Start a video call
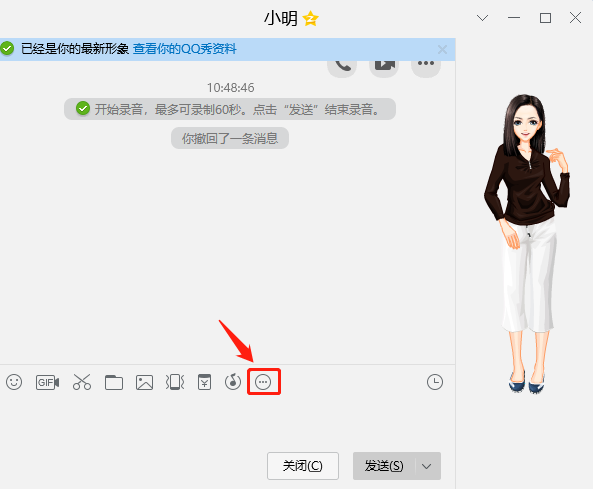Viewport: 593px width, 489px height. tap(384, 65)
